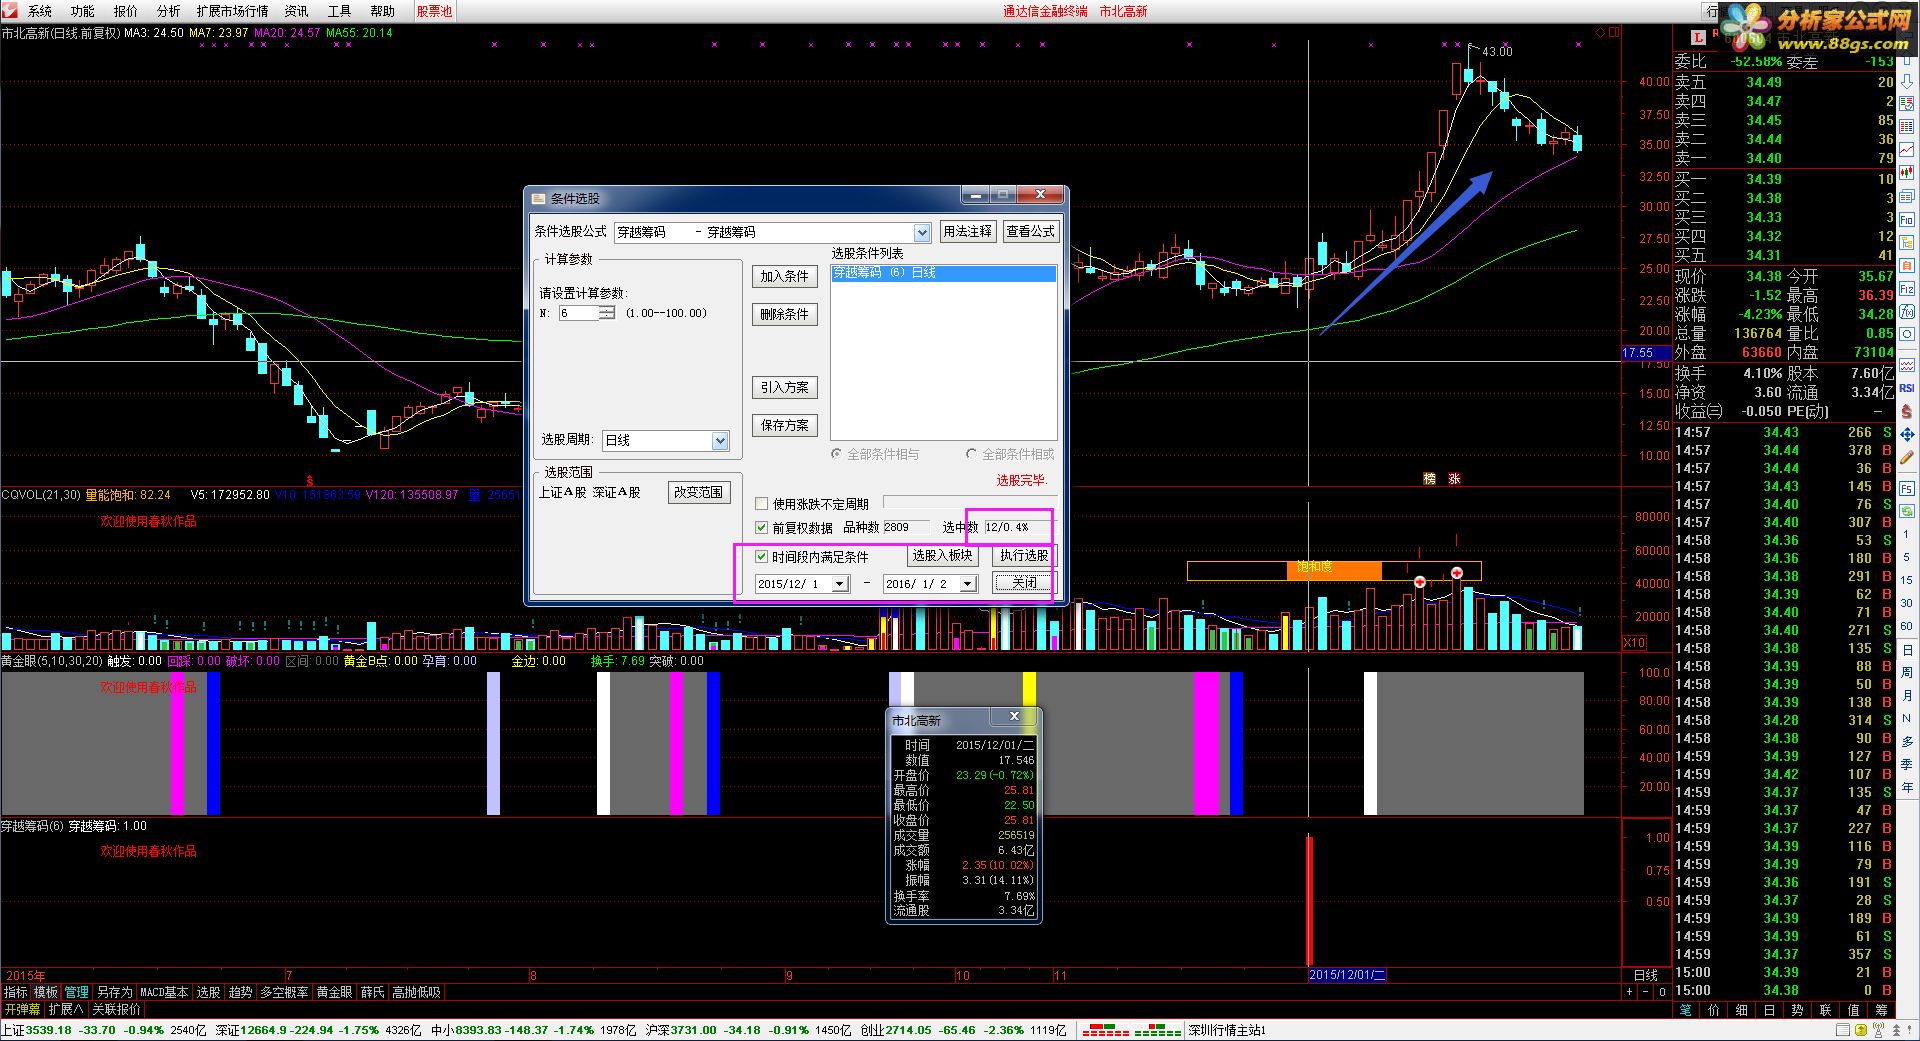
Task: Select the 筹 chip distribution tab
Action: [x=1881, y=1010]
